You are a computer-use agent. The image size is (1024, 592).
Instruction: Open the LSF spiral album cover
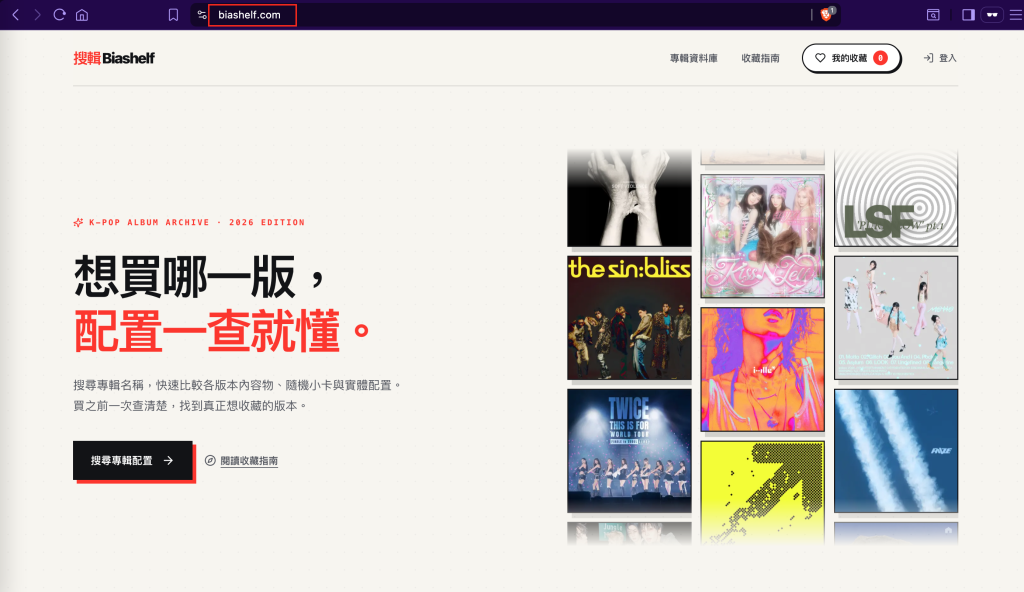(896, 198)
